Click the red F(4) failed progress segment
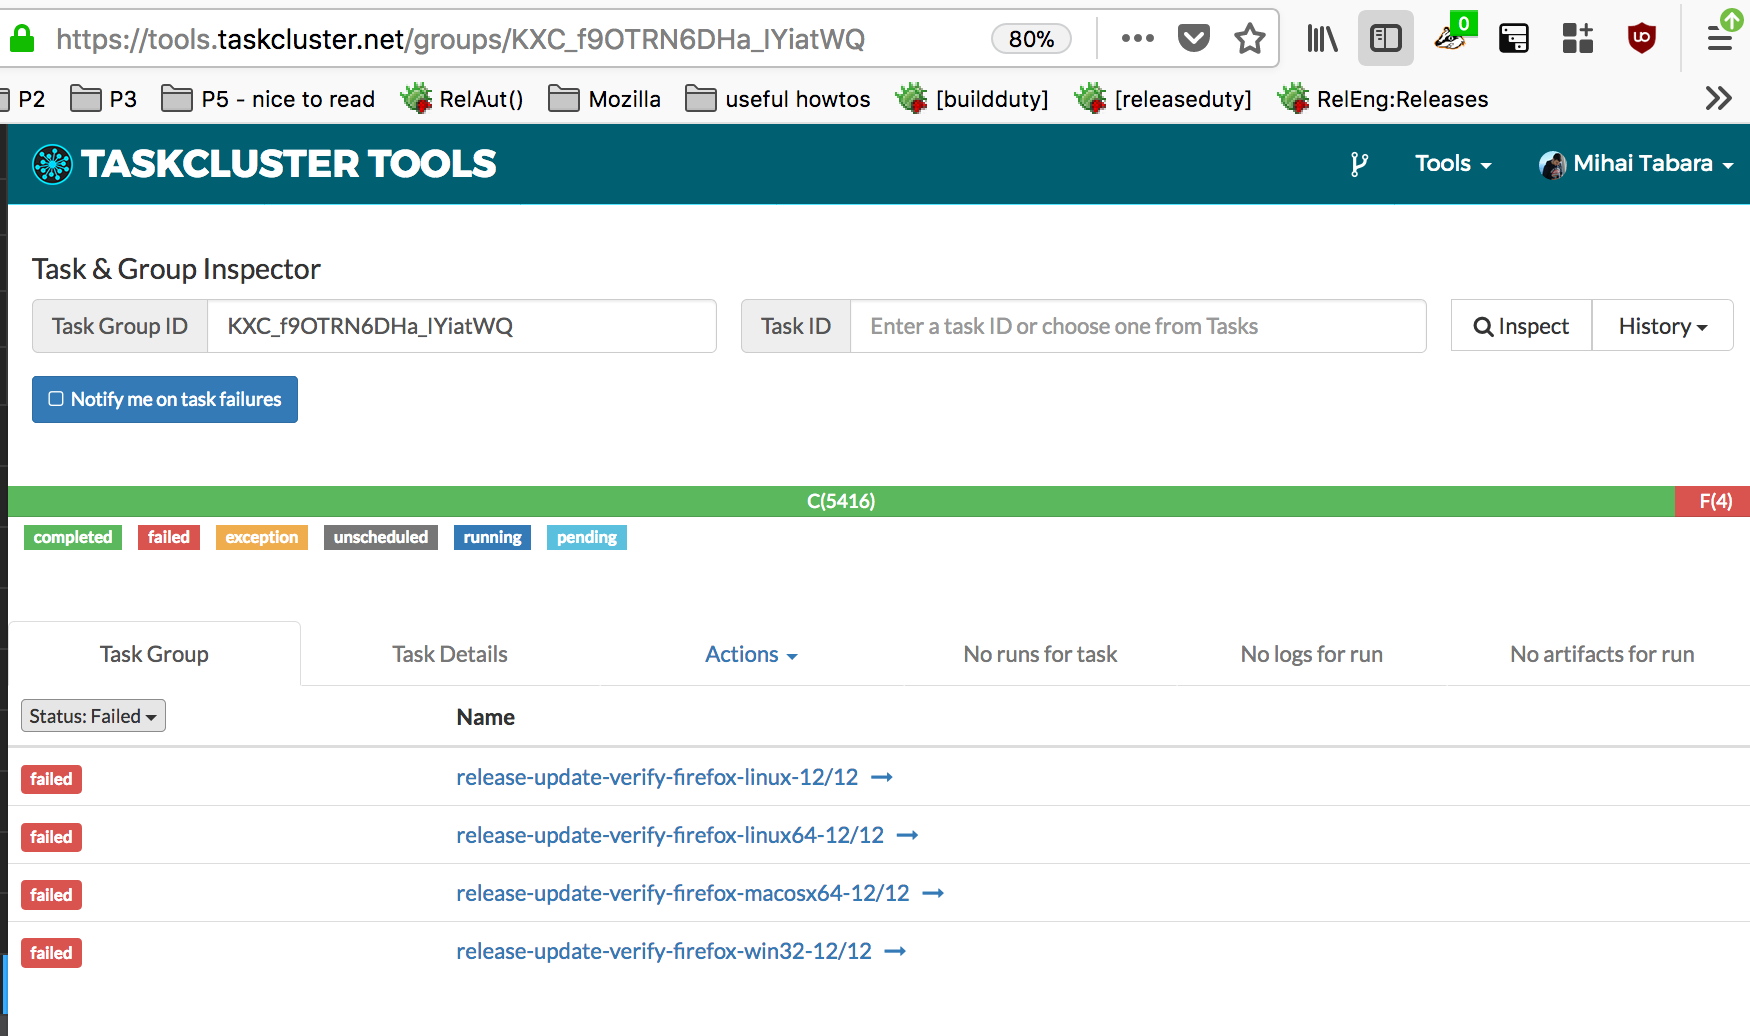This screenshot has height=1036, width=1750. tap(1714, 501)
